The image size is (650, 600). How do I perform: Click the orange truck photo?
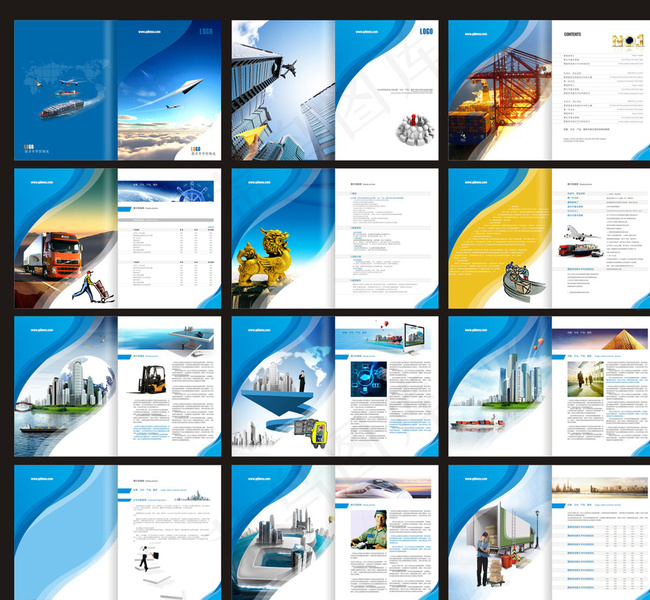coord(53,255)
